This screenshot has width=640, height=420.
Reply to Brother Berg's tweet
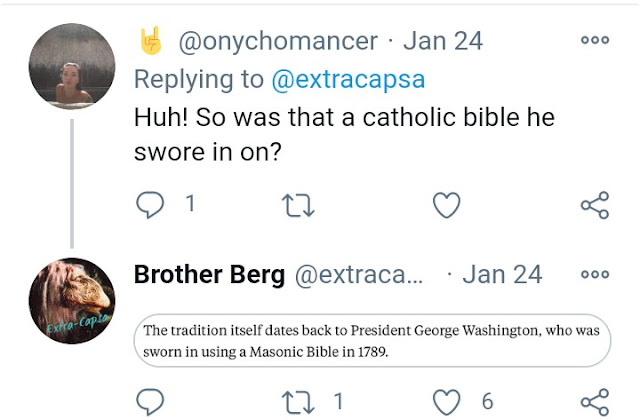[x=150, y=402]
